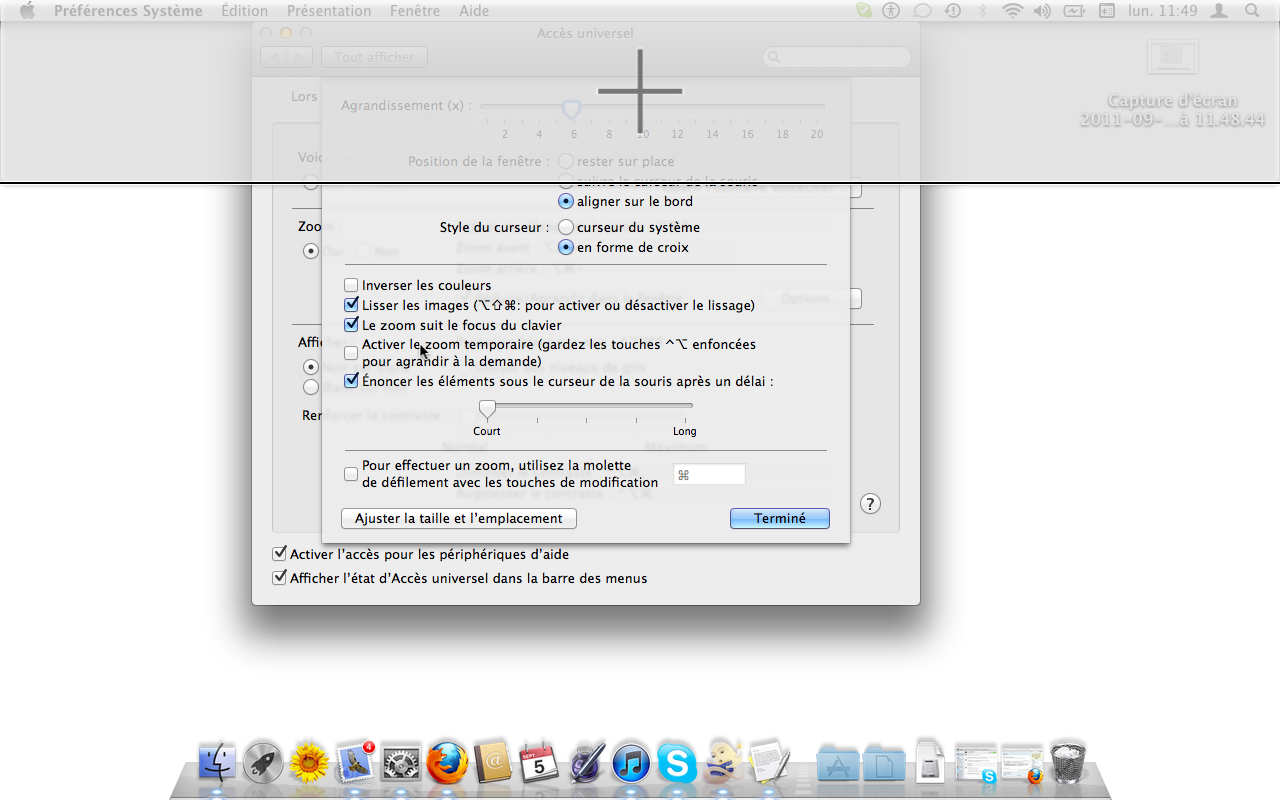This screenshot has width=1280, height=800.
Task: Open iCal calendar icon in Dock
Action: 539,765
